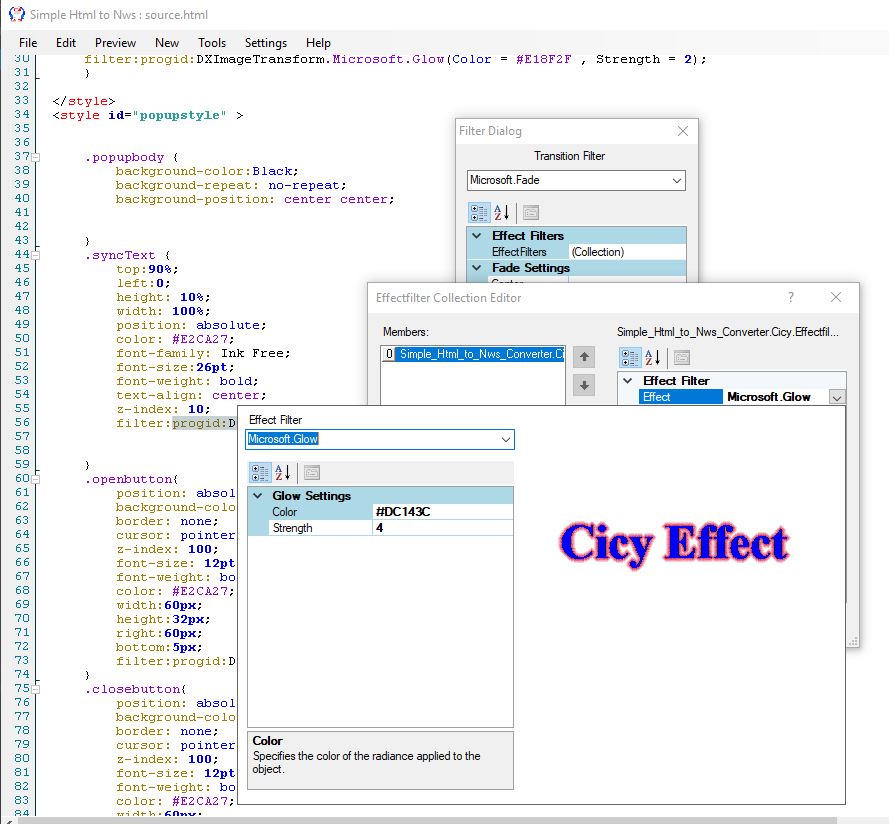Open help question mark in Collection Editor
Screen dimensions: 889x824
point(791,297)
